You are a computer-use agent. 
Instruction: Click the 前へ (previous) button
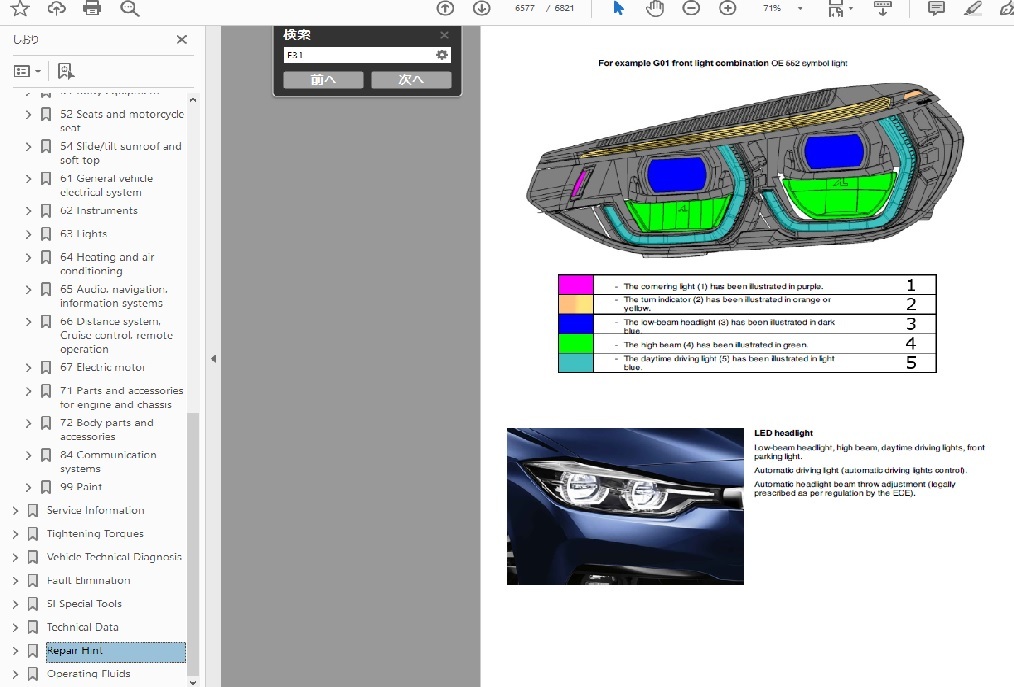[323, 80]
